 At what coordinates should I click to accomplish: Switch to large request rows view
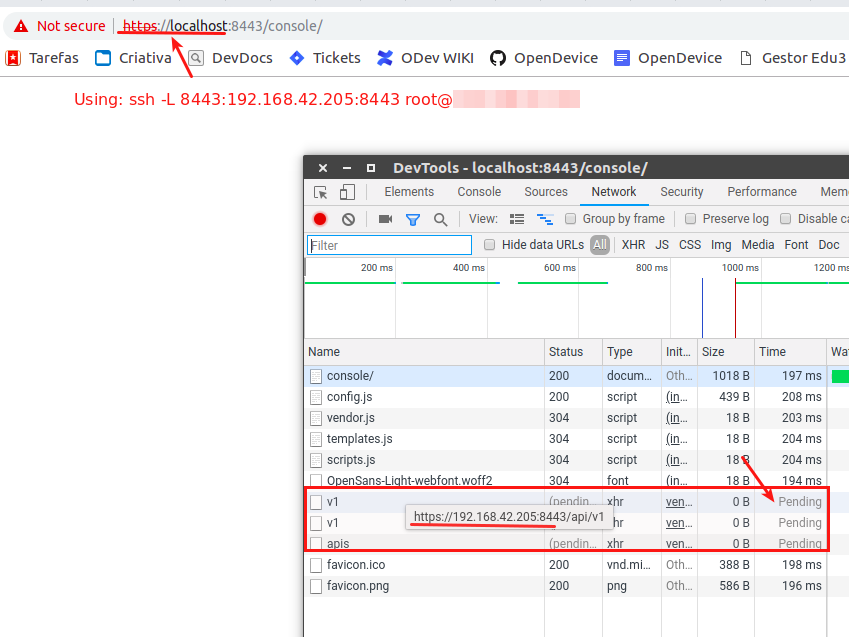(x=516, y=218)
